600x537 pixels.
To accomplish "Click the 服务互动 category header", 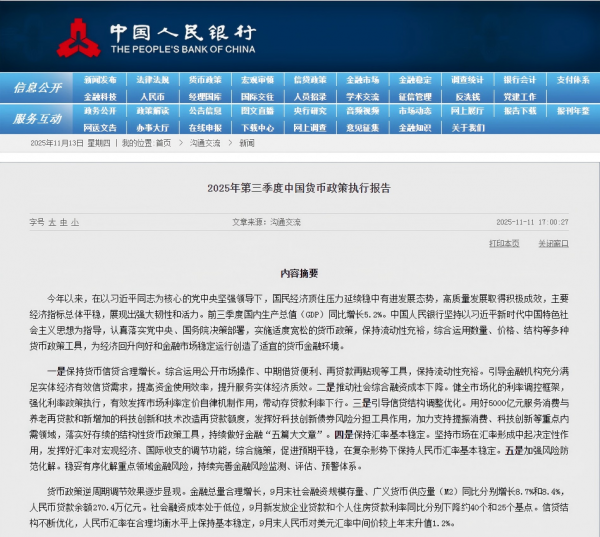I will click(37, 119).
